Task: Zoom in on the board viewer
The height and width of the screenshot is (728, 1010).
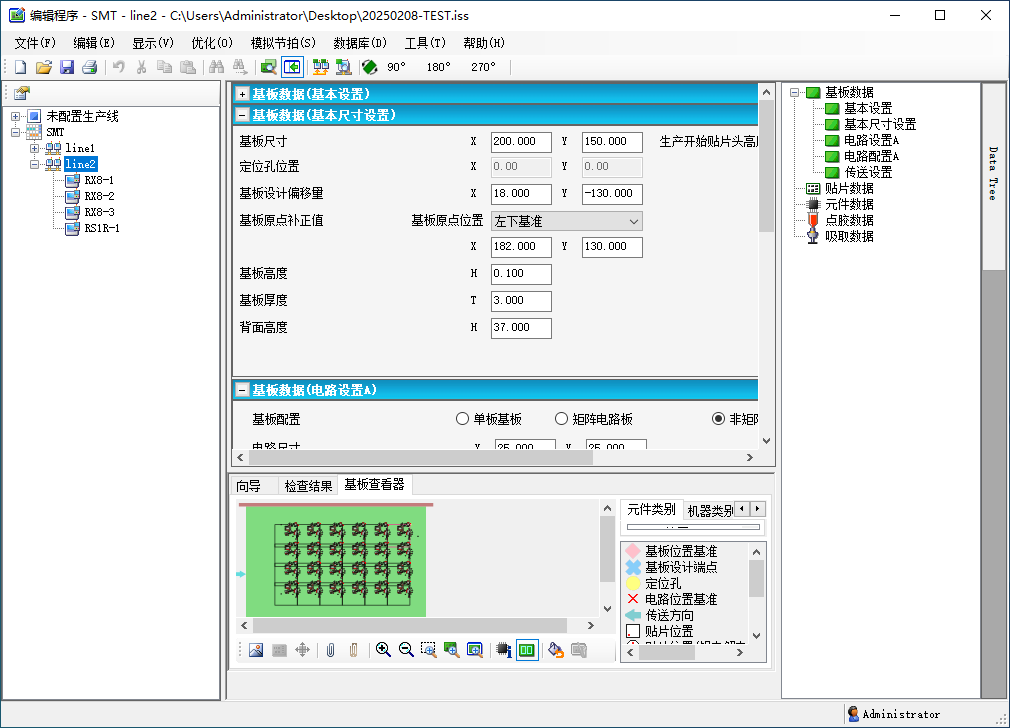Action: (383, 650)
